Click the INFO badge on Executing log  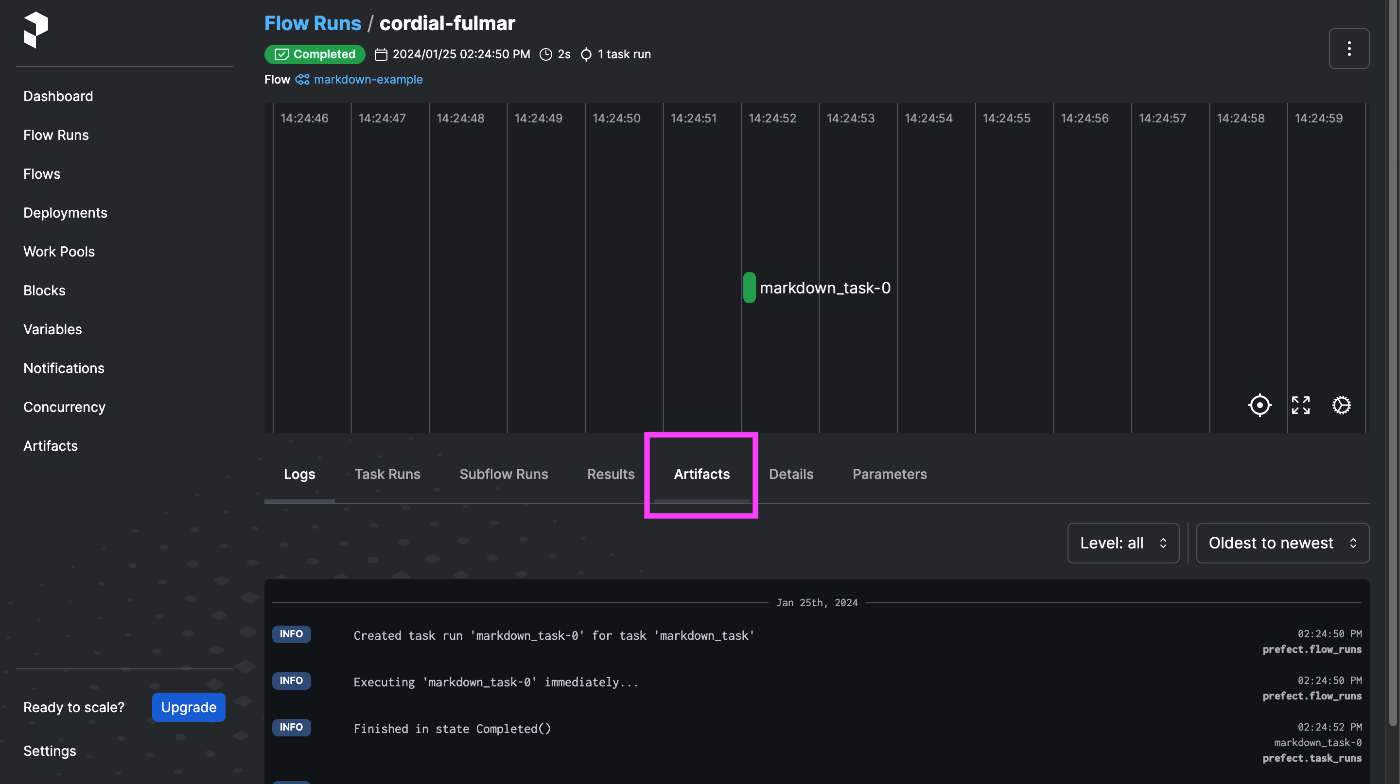291,681
